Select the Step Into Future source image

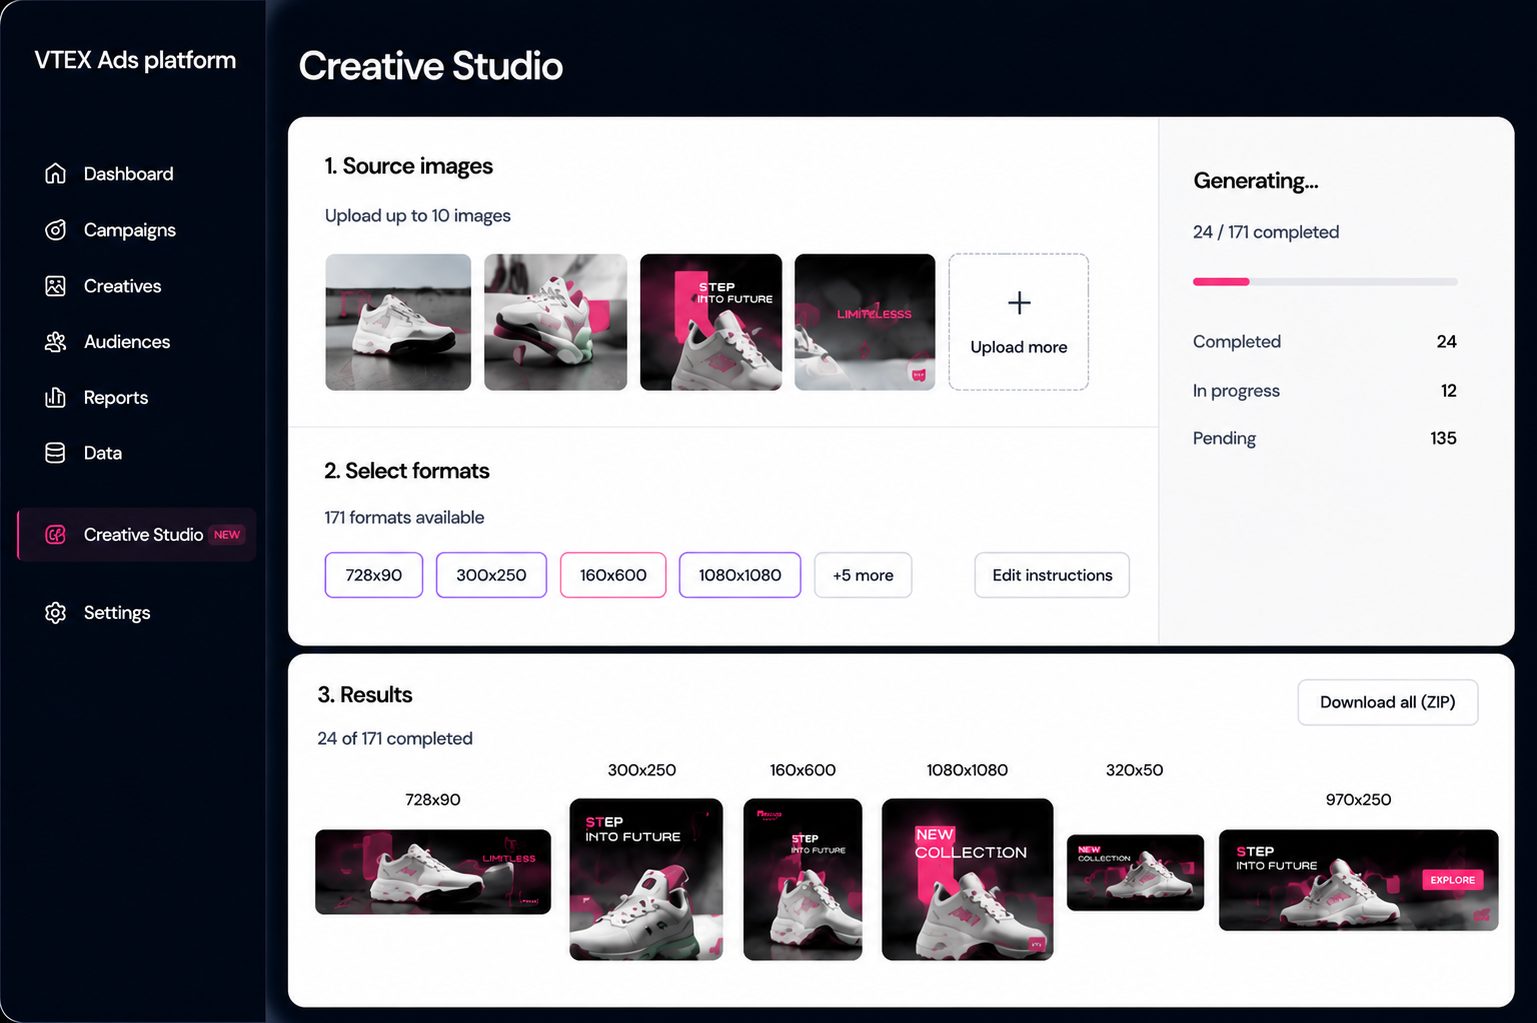coord(711,321)
